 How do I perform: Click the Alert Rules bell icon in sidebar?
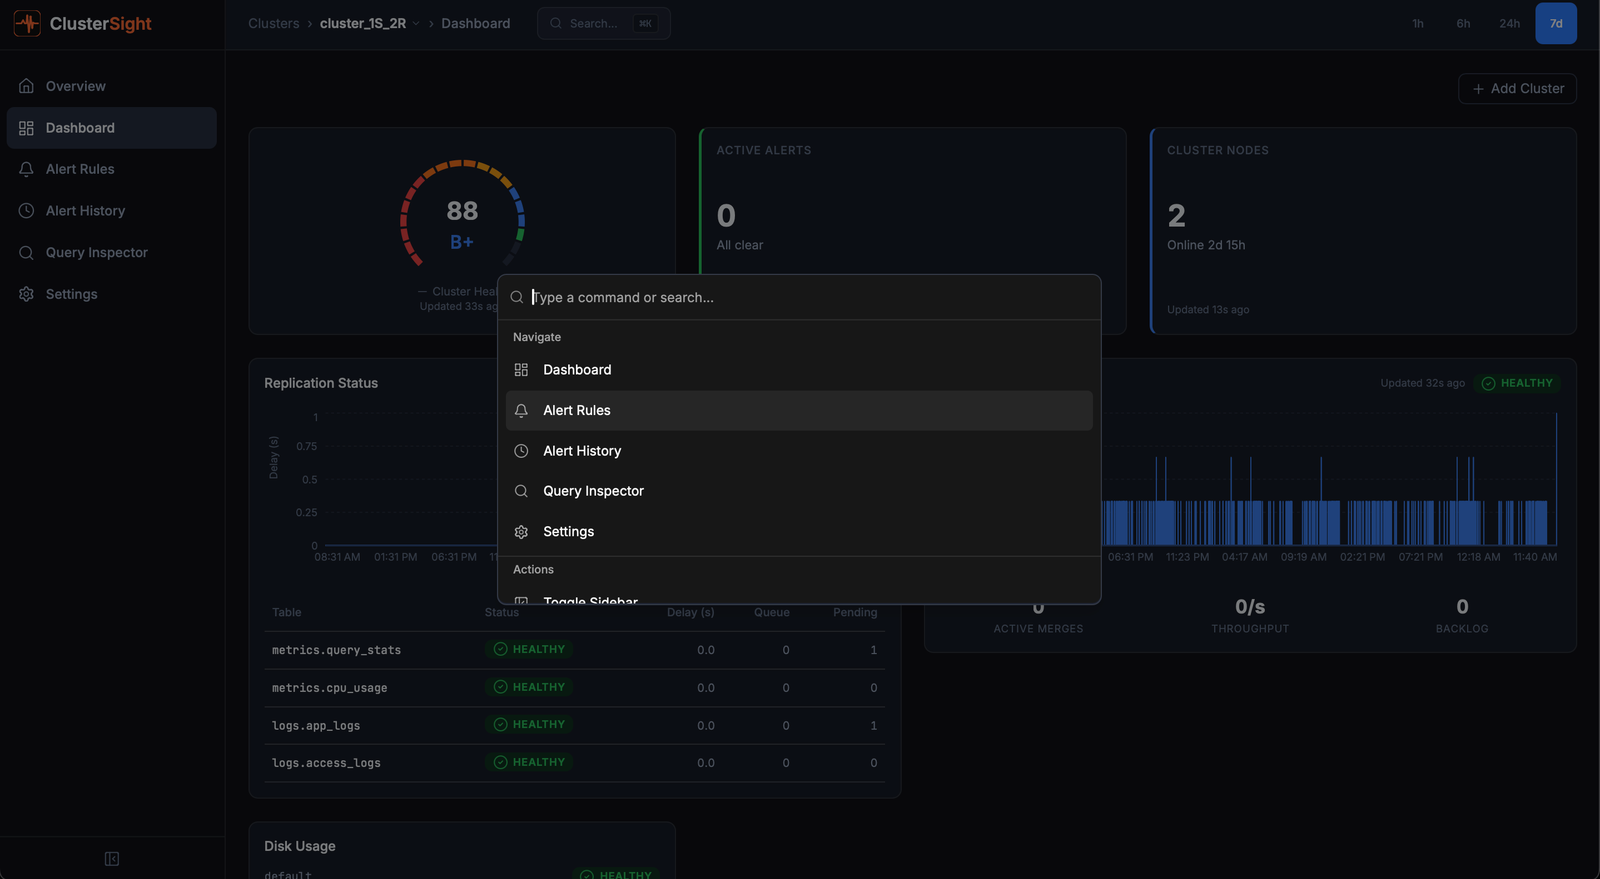click(27, 169)
